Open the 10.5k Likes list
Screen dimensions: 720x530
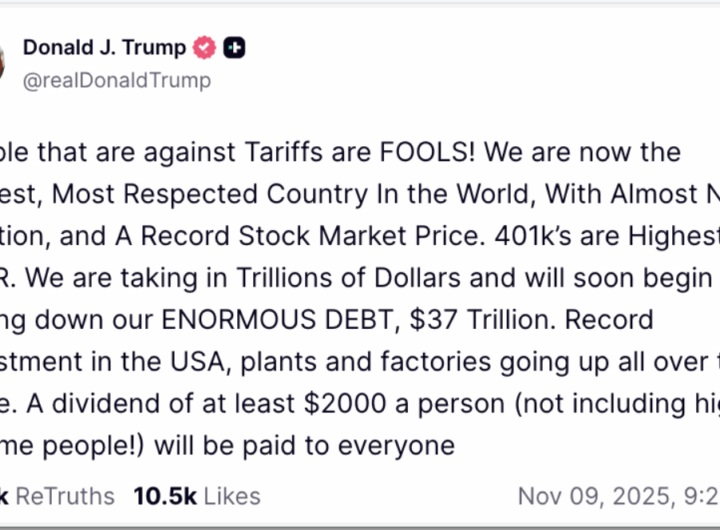click(x=196, y=496)
